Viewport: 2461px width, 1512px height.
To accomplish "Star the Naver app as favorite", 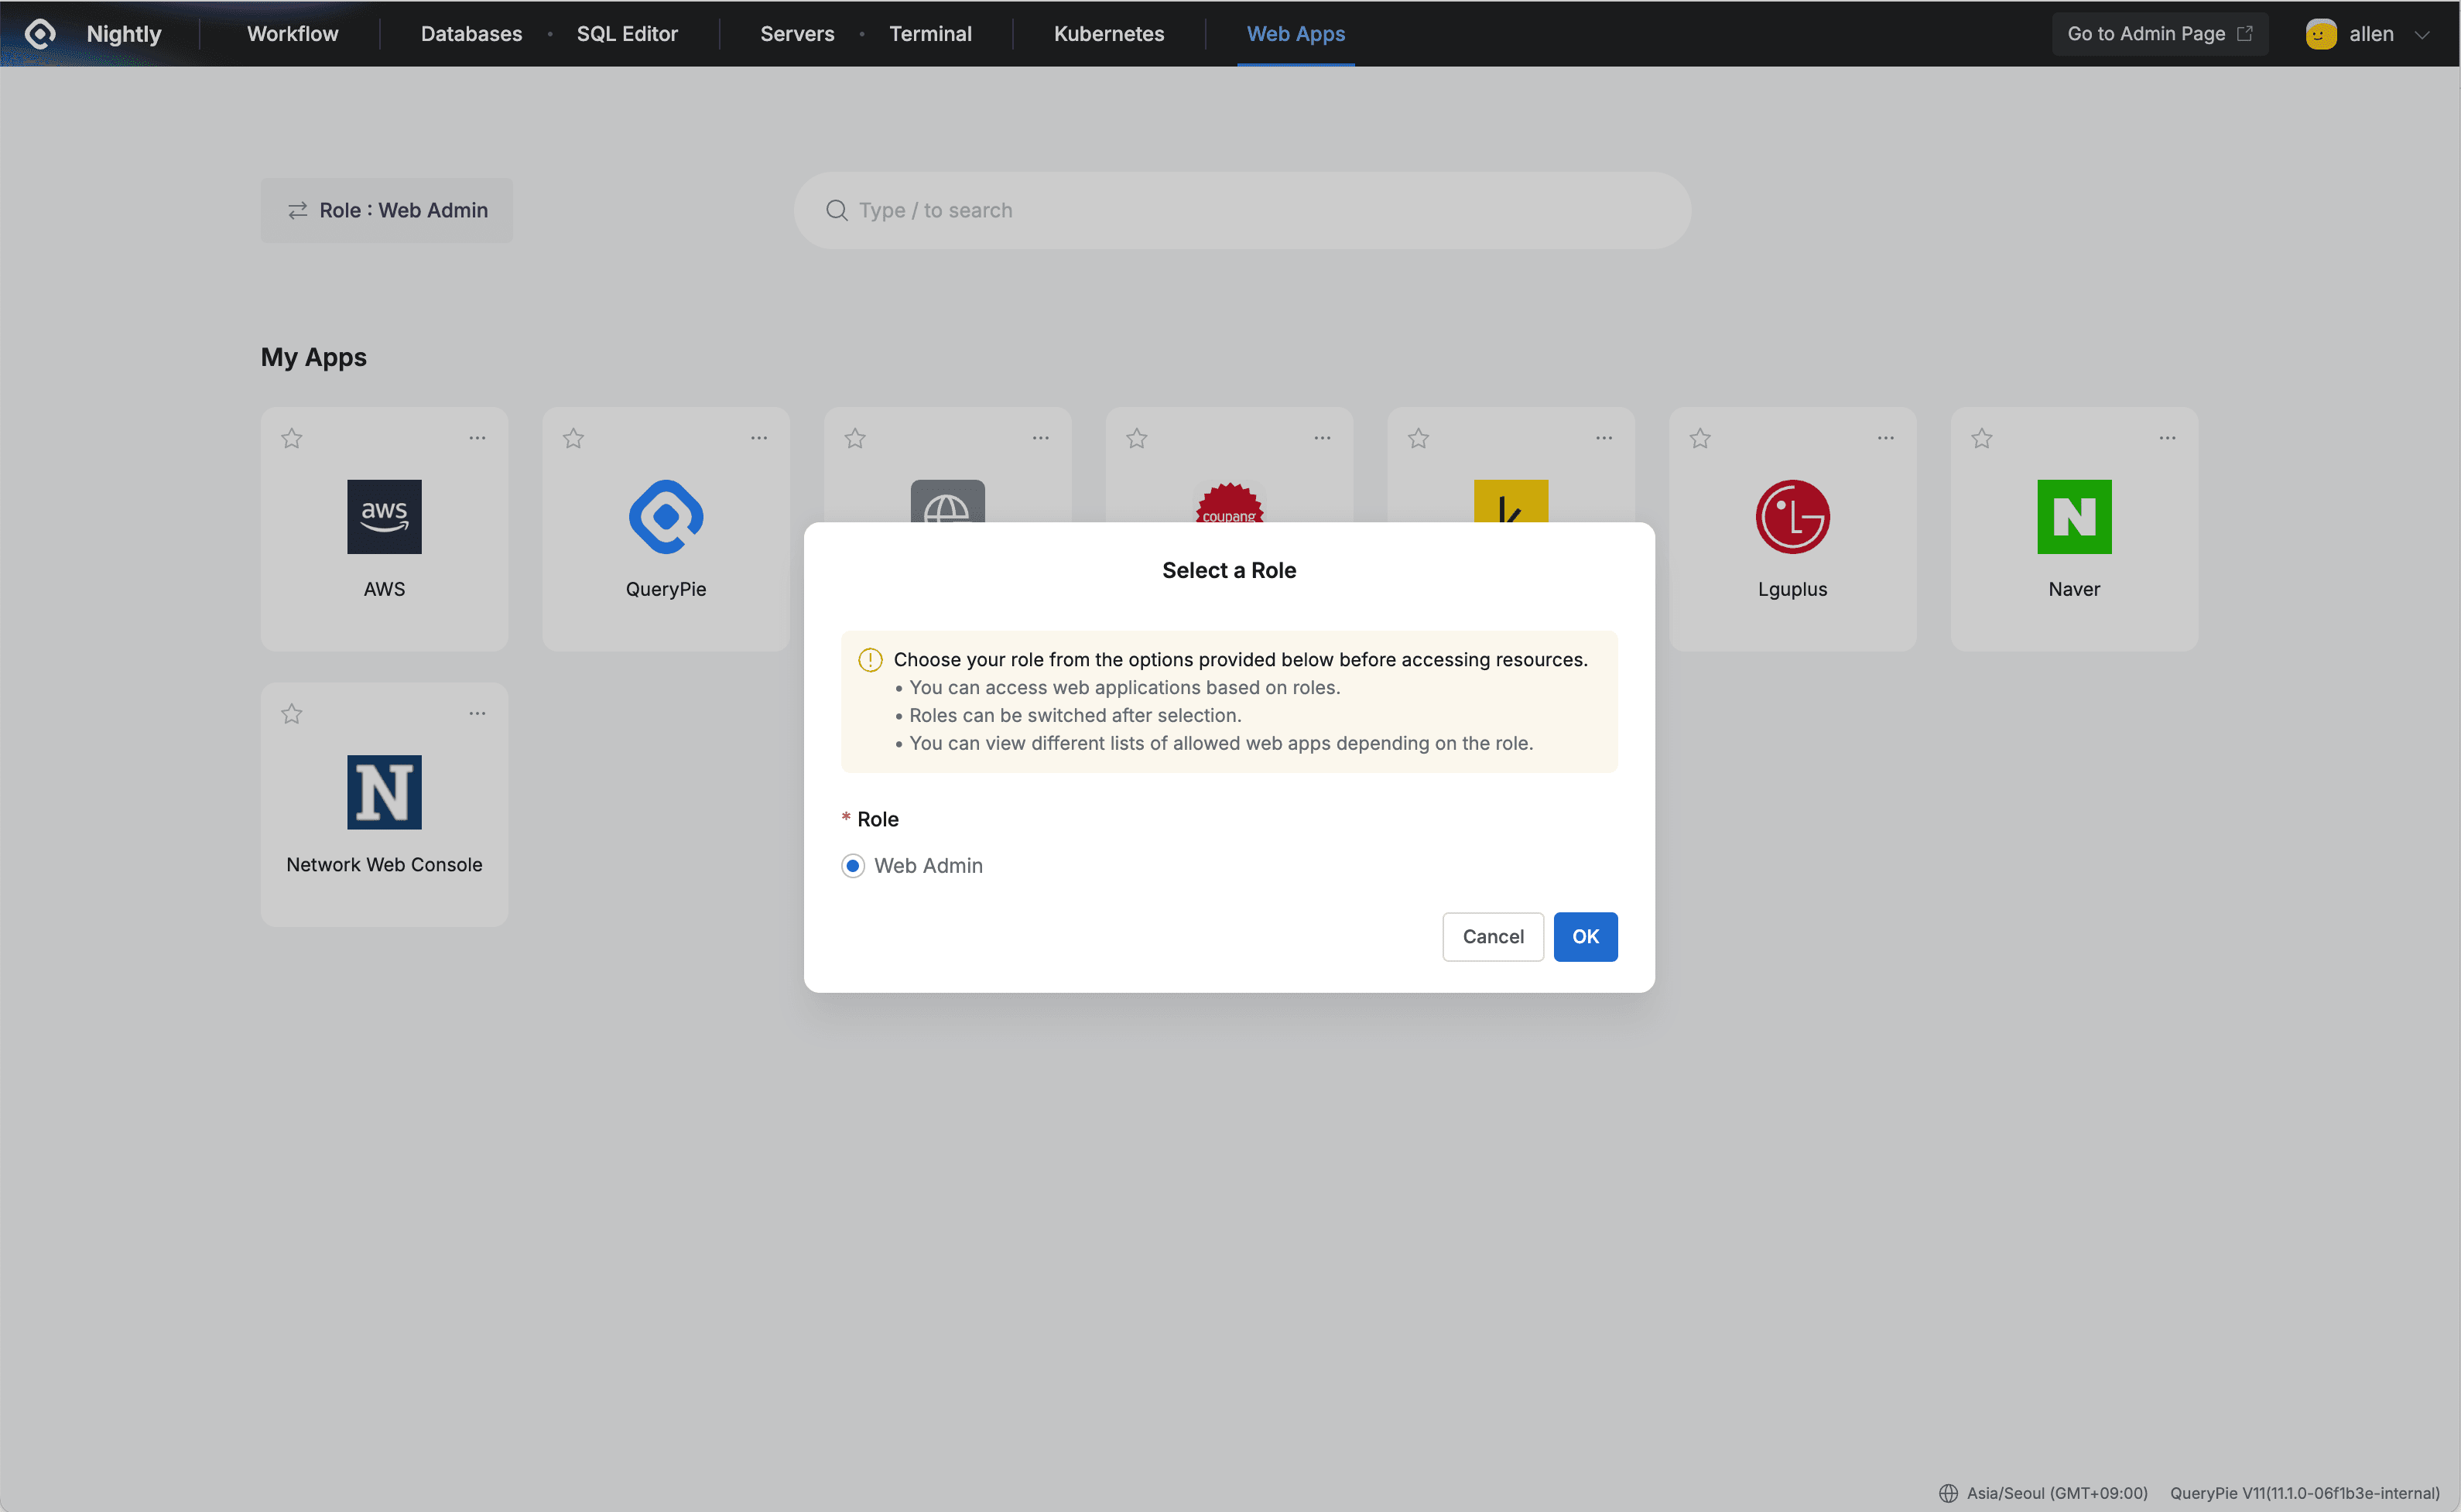I will (x=1981, y=437).
